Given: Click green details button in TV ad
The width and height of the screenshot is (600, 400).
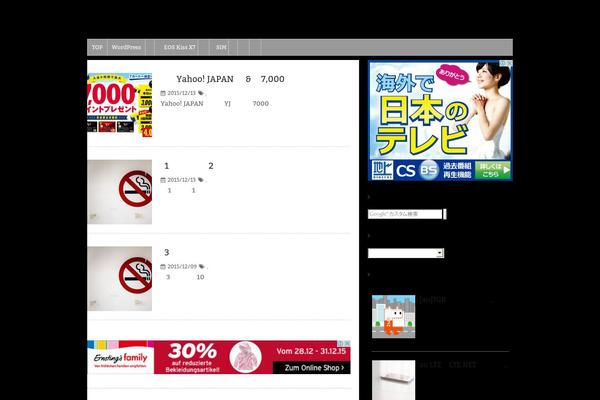Looking at the screenshot, I should click(x=493, y=170).
